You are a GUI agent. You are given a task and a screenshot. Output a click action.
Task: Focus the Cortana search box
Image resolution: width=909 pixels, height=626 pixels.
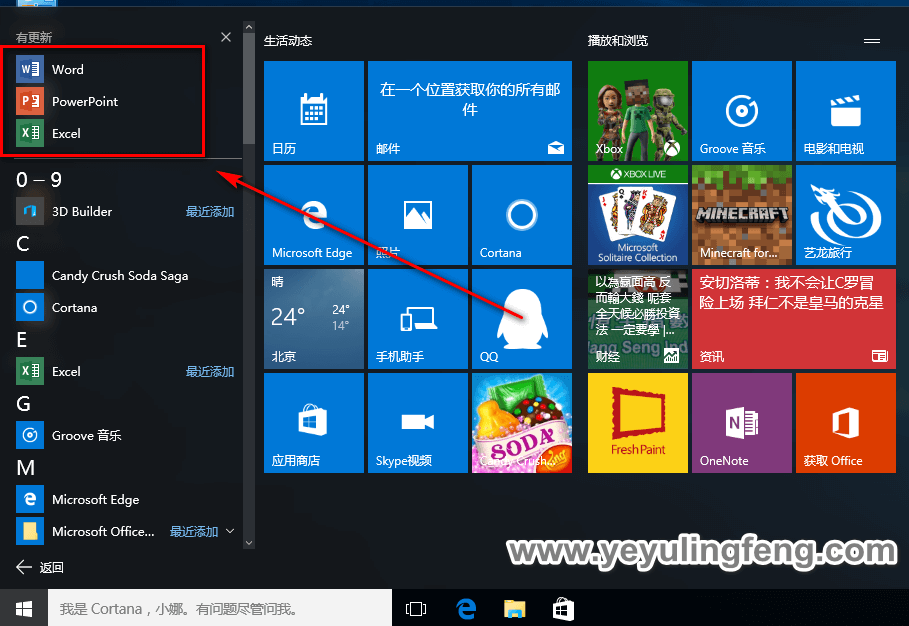220,608
